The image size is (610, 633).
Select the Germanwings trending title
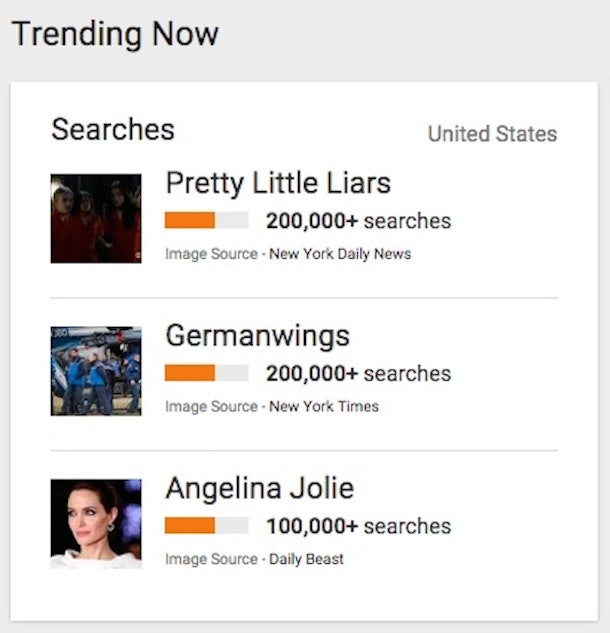pyautogui.click(x=258, y=336)
